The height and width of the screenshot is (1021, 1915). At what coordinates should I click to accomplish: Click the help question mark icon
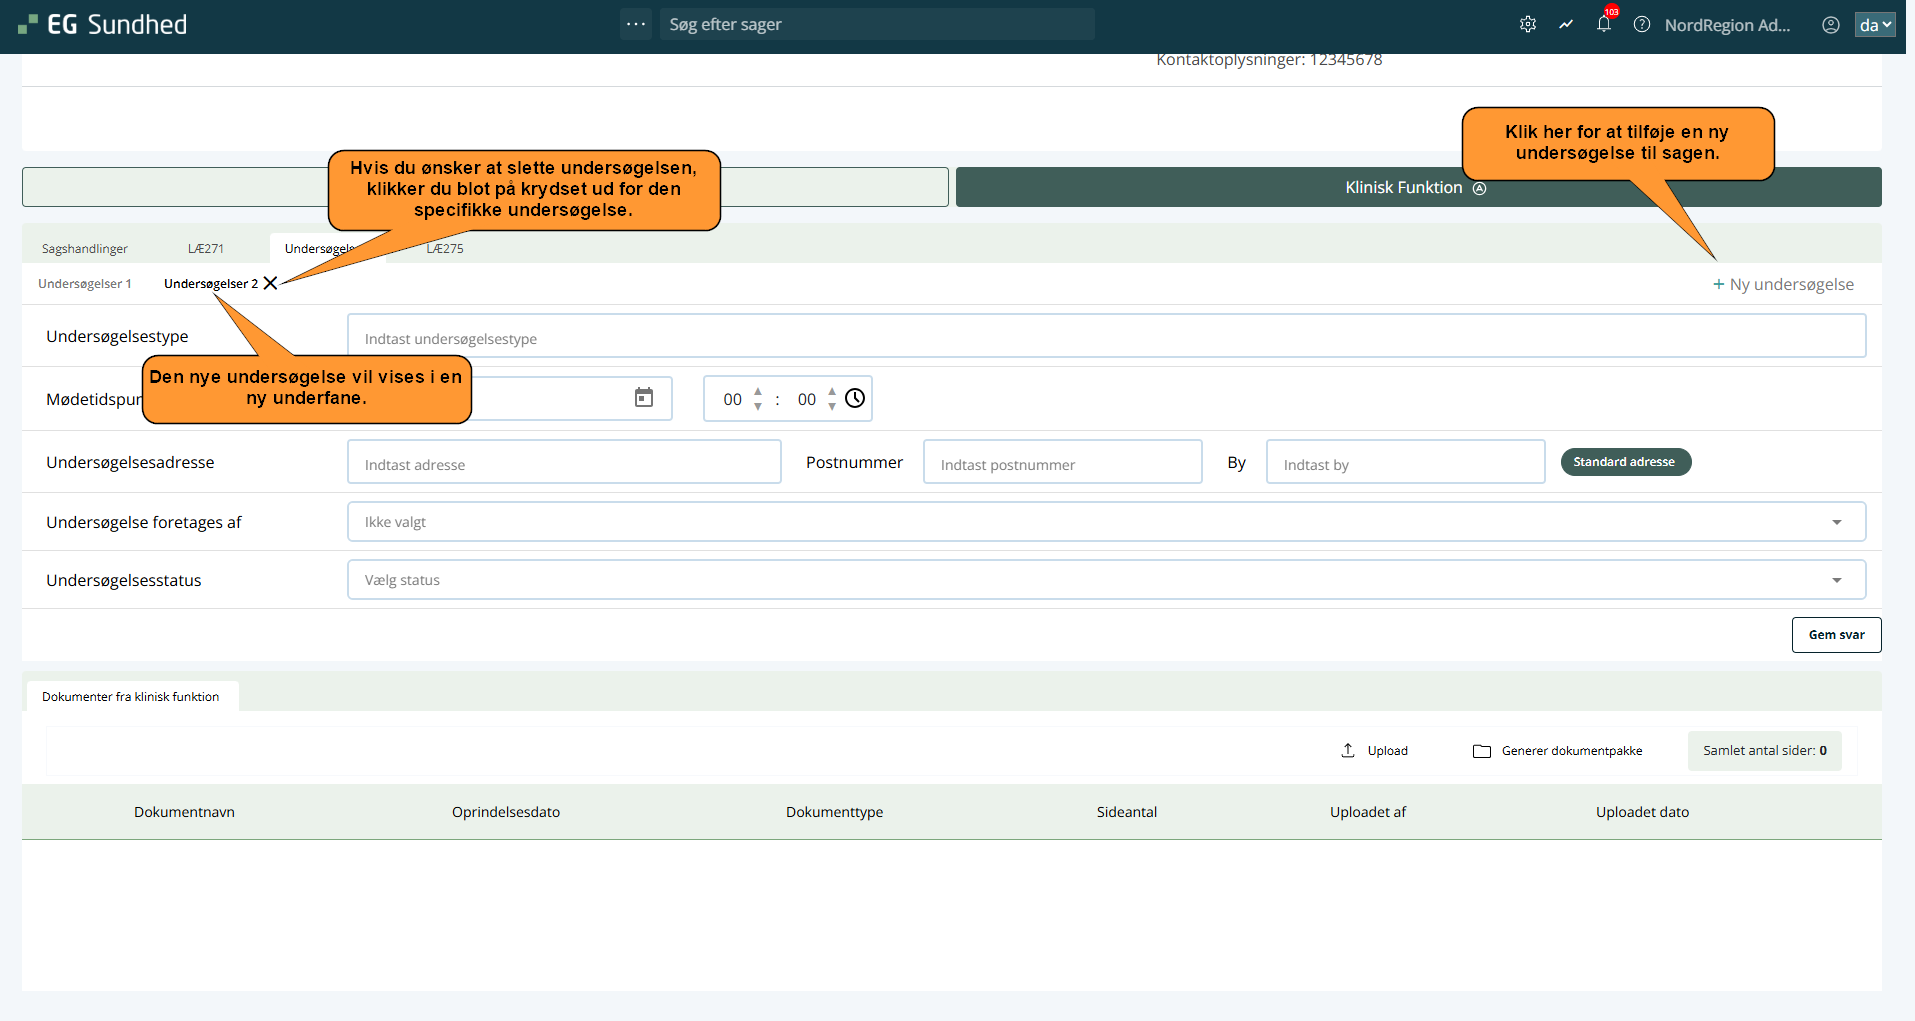tap(1641, 25)
